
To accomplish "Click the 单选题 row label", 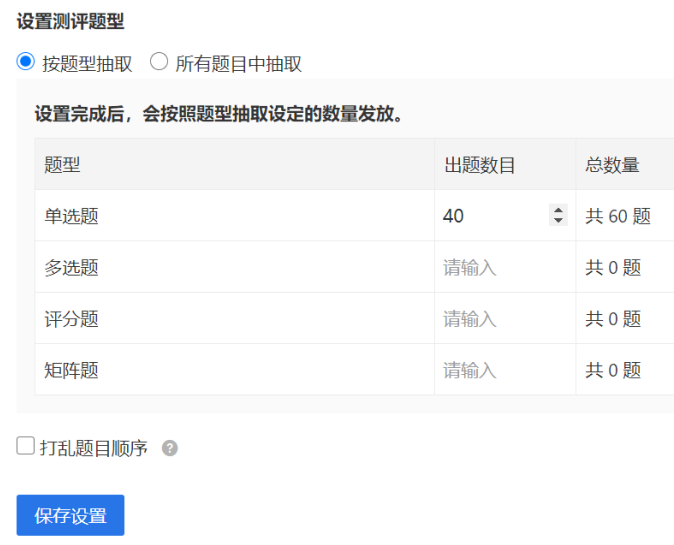I will 71,216.
